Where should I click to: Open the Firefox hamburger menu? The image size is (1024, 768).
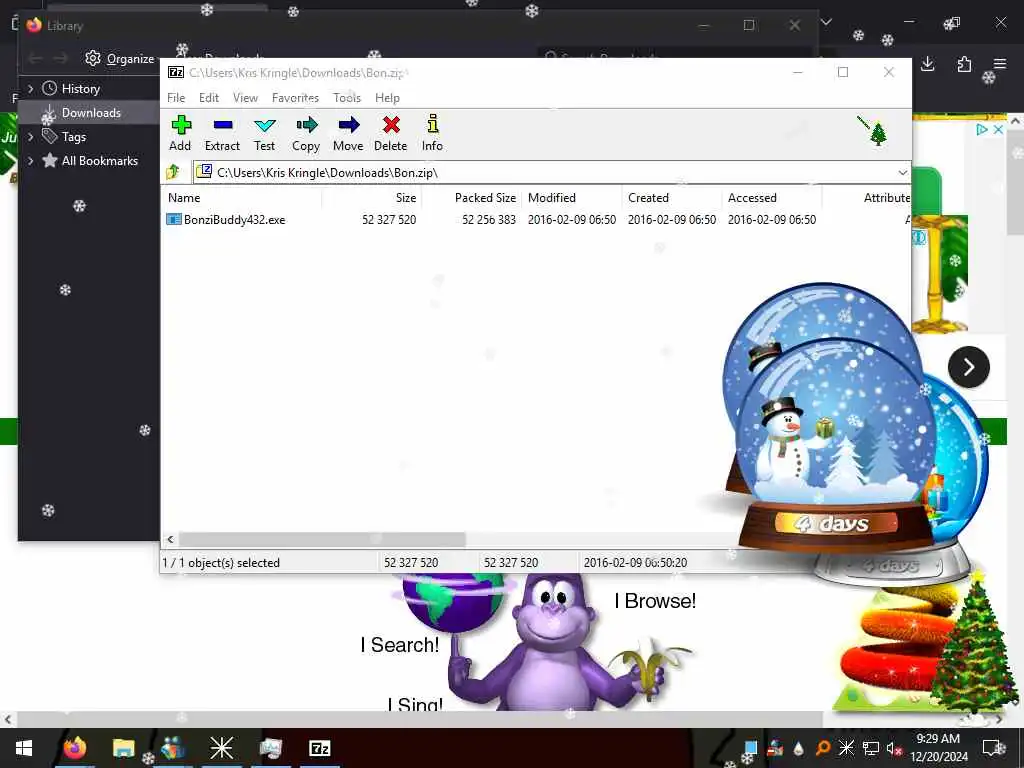tap(1000, 64)
